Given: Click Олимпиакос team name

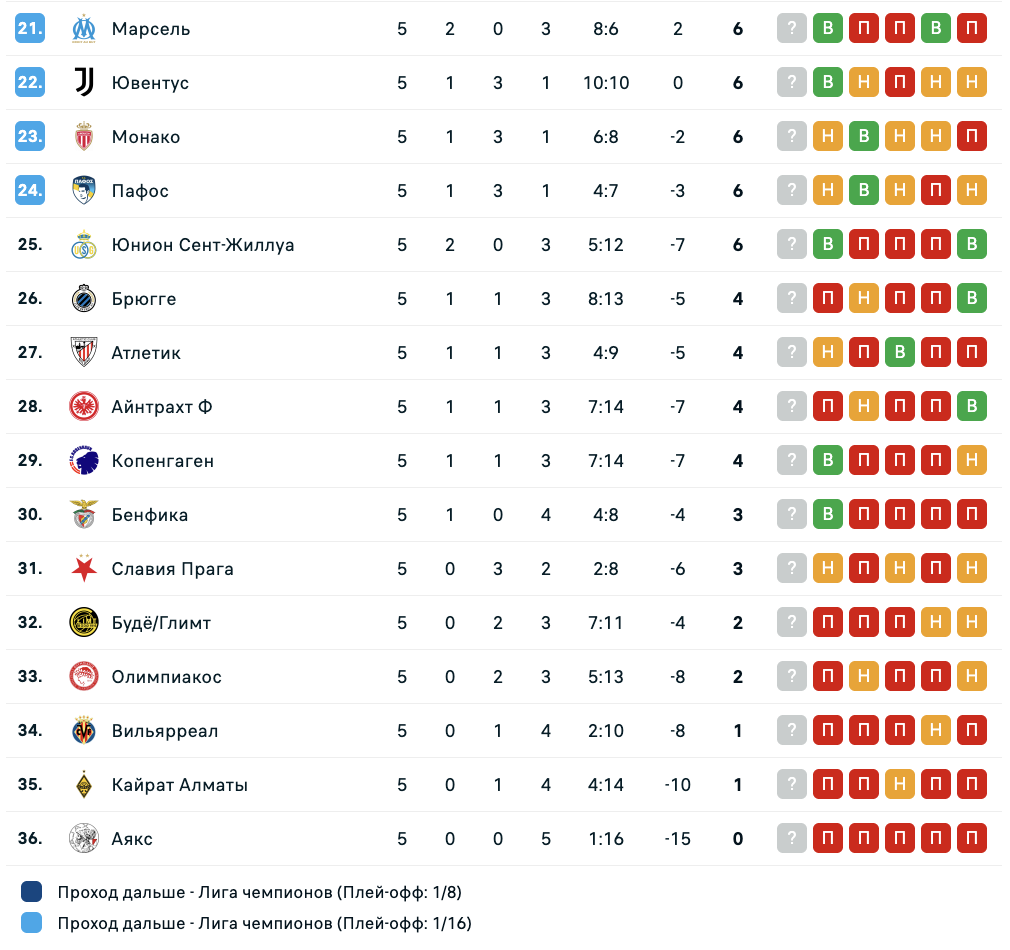Looking at the screenshot, I should (167, 677).
